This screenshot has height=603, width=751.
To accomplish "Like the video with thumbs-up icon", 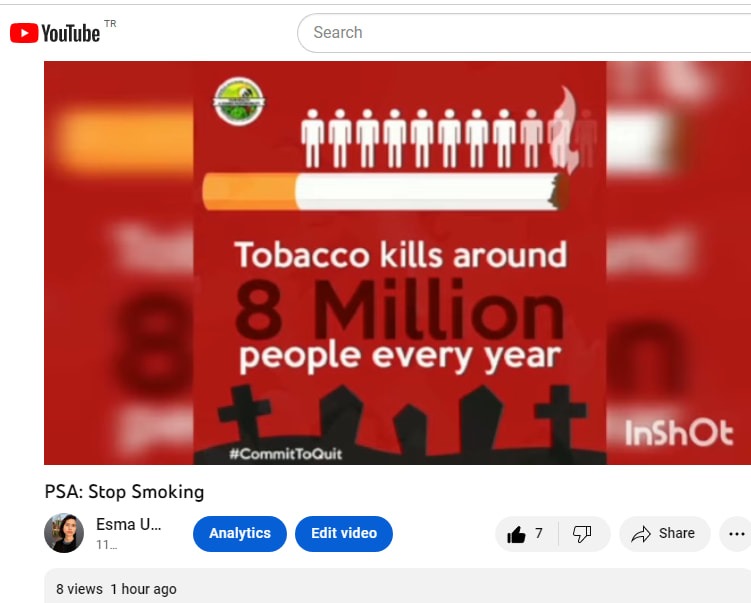I will click(x=516, y=534).
